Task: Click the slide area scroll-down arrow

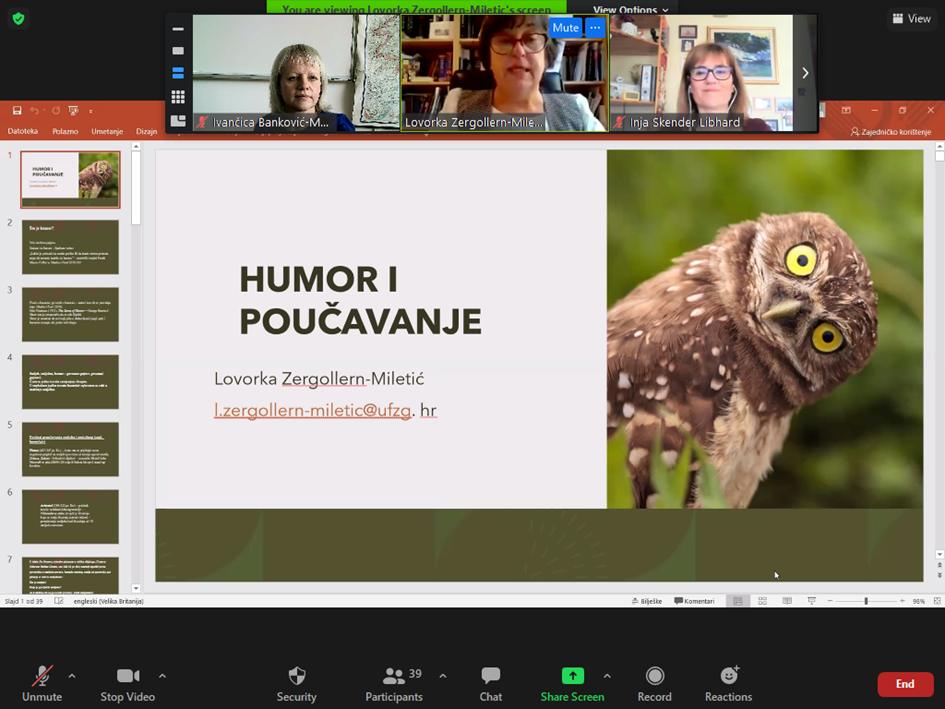Action: 940,554
